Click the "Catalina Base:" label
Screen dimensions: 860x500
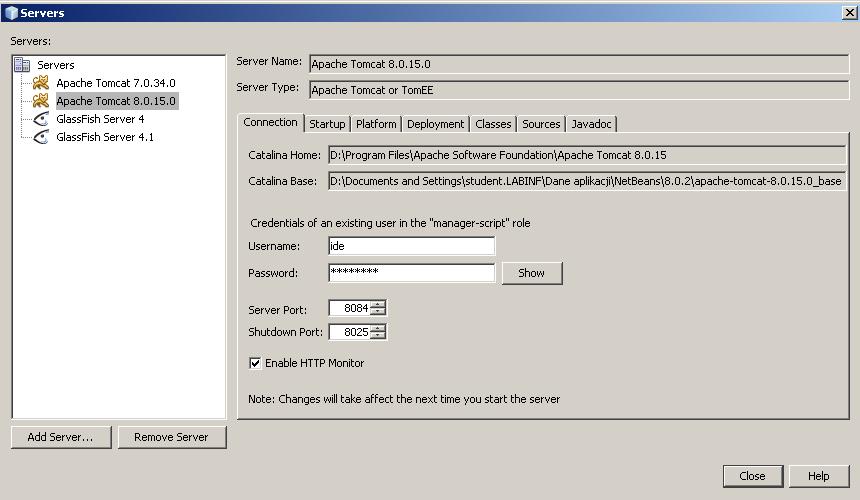pyautogui.click(x=282, y=181)
